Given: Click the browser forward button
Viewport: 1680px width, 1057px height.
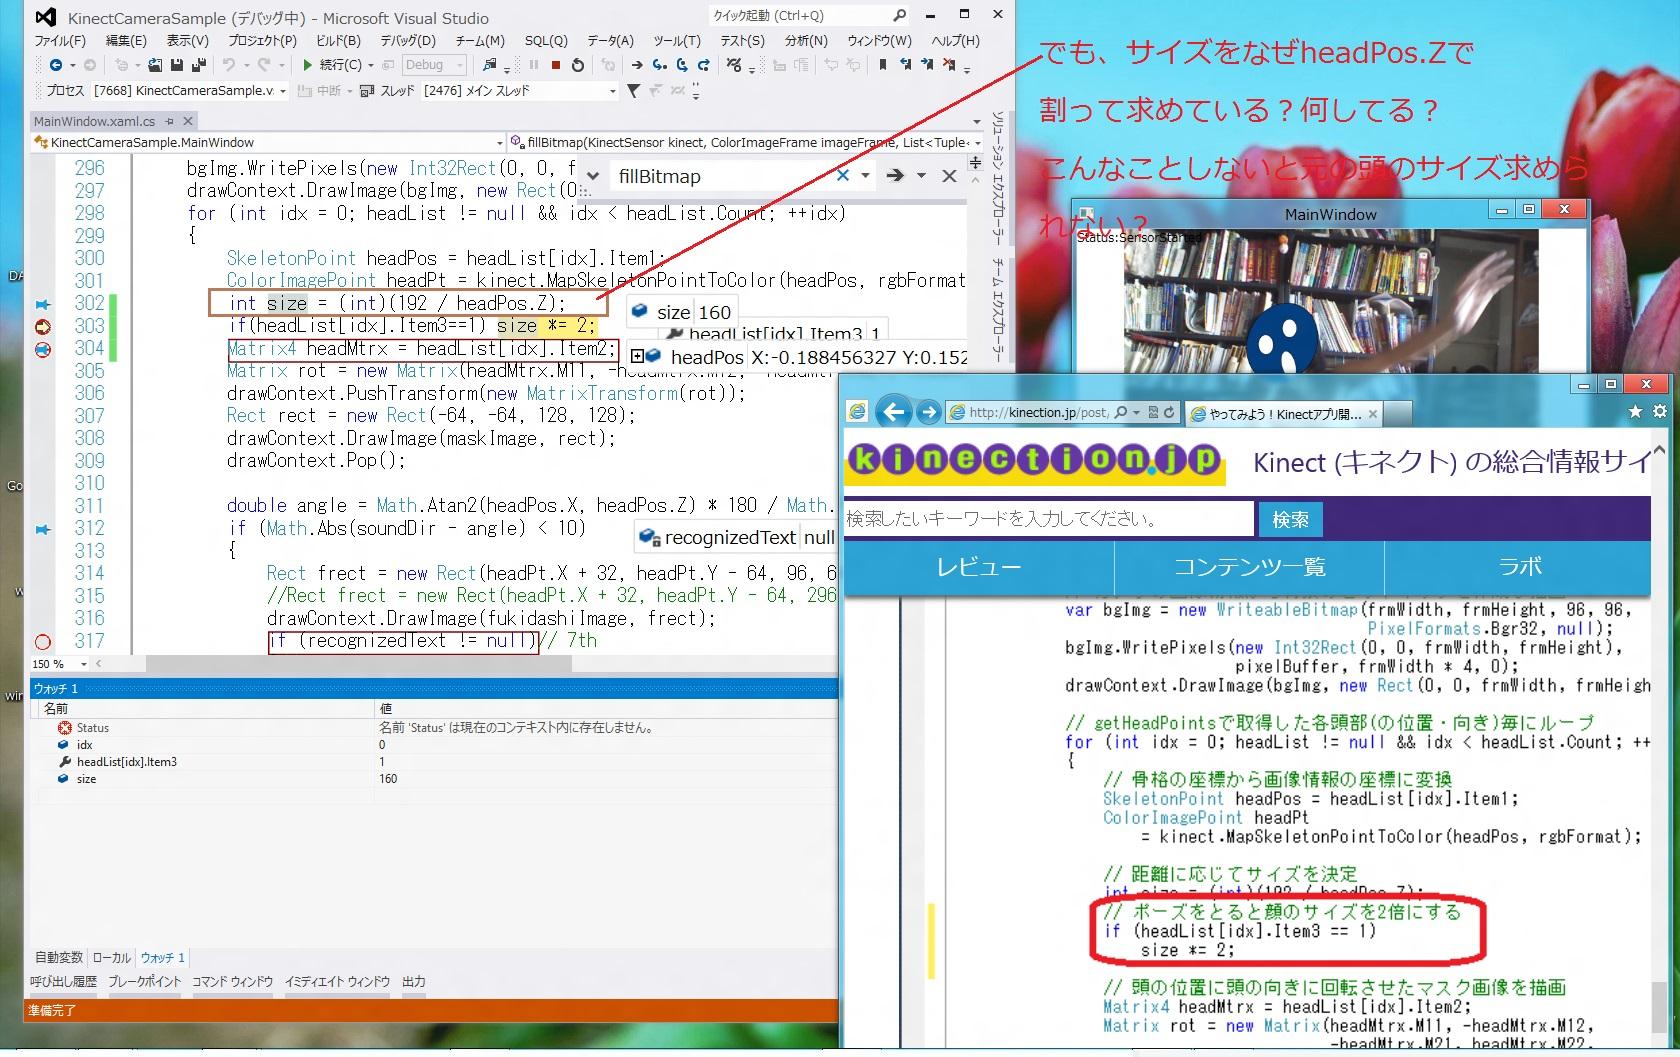Looking at the screenshot, I should pos(929,412).
